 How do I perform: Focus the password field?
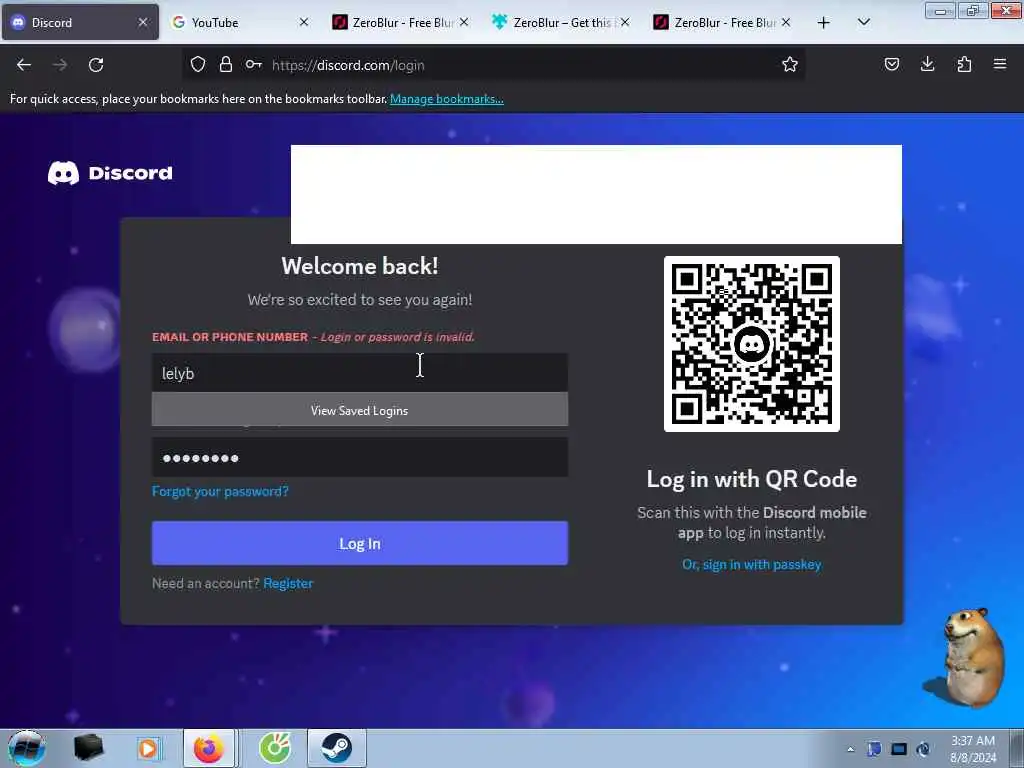point(360,457)
